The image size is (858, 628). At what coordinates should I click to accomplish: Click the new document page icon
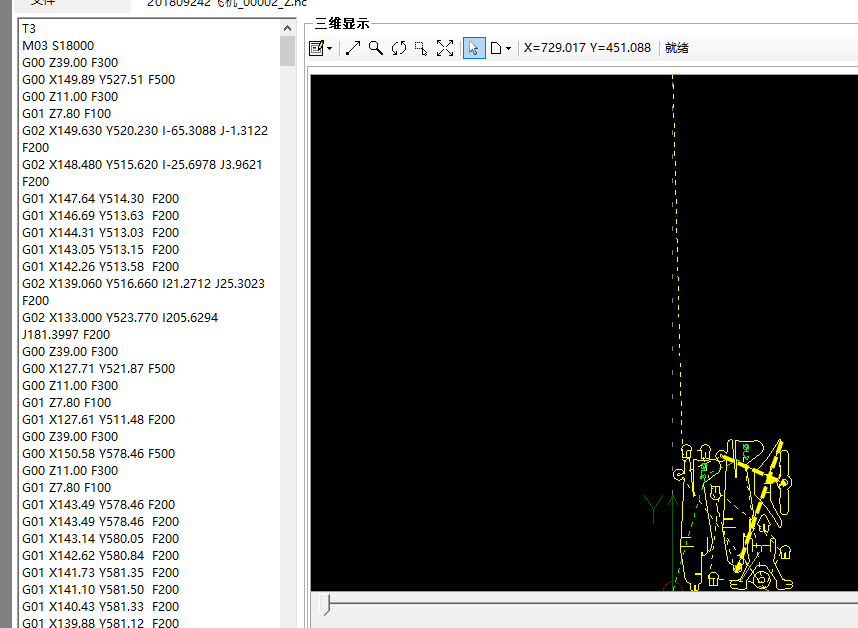[497, 47]
